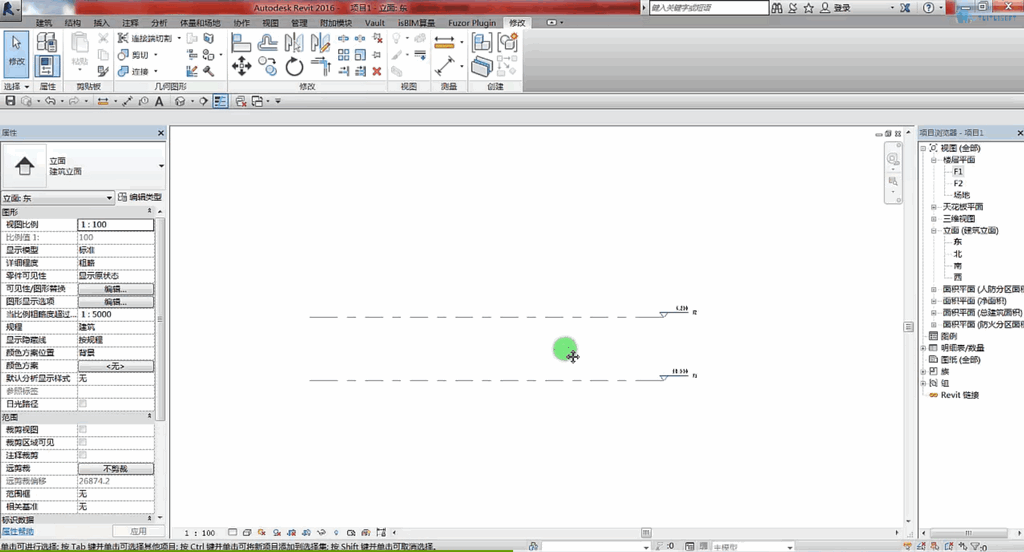Toggle the Properties palette icon in ribbon
1024x552 pixels.
click(47, 66)
